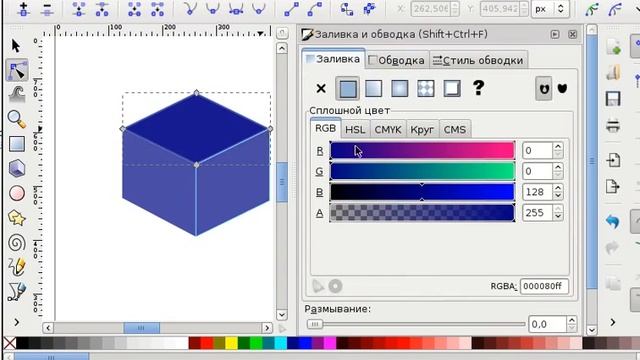
Task: Select the CMS color tab
Action: tap(455, 129)
